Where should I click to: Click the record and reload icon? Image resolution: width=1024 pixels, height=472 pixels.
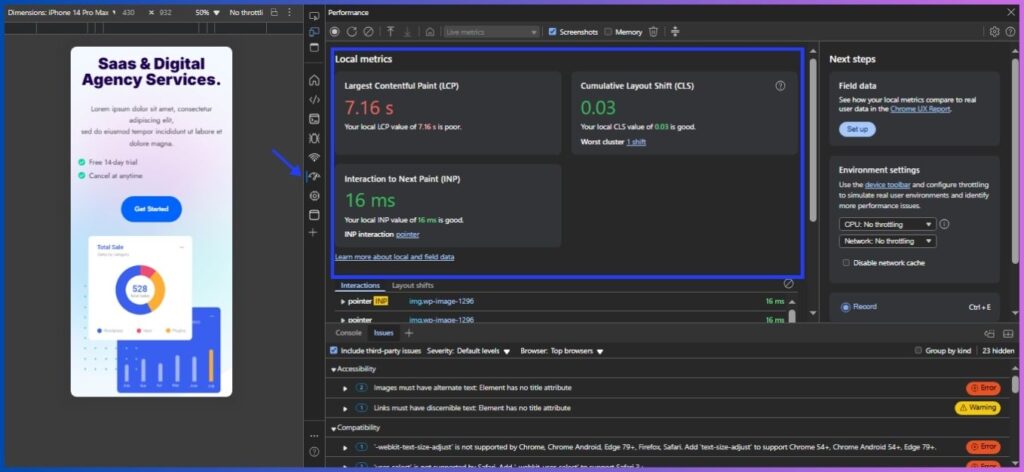(x=352, y=32)
